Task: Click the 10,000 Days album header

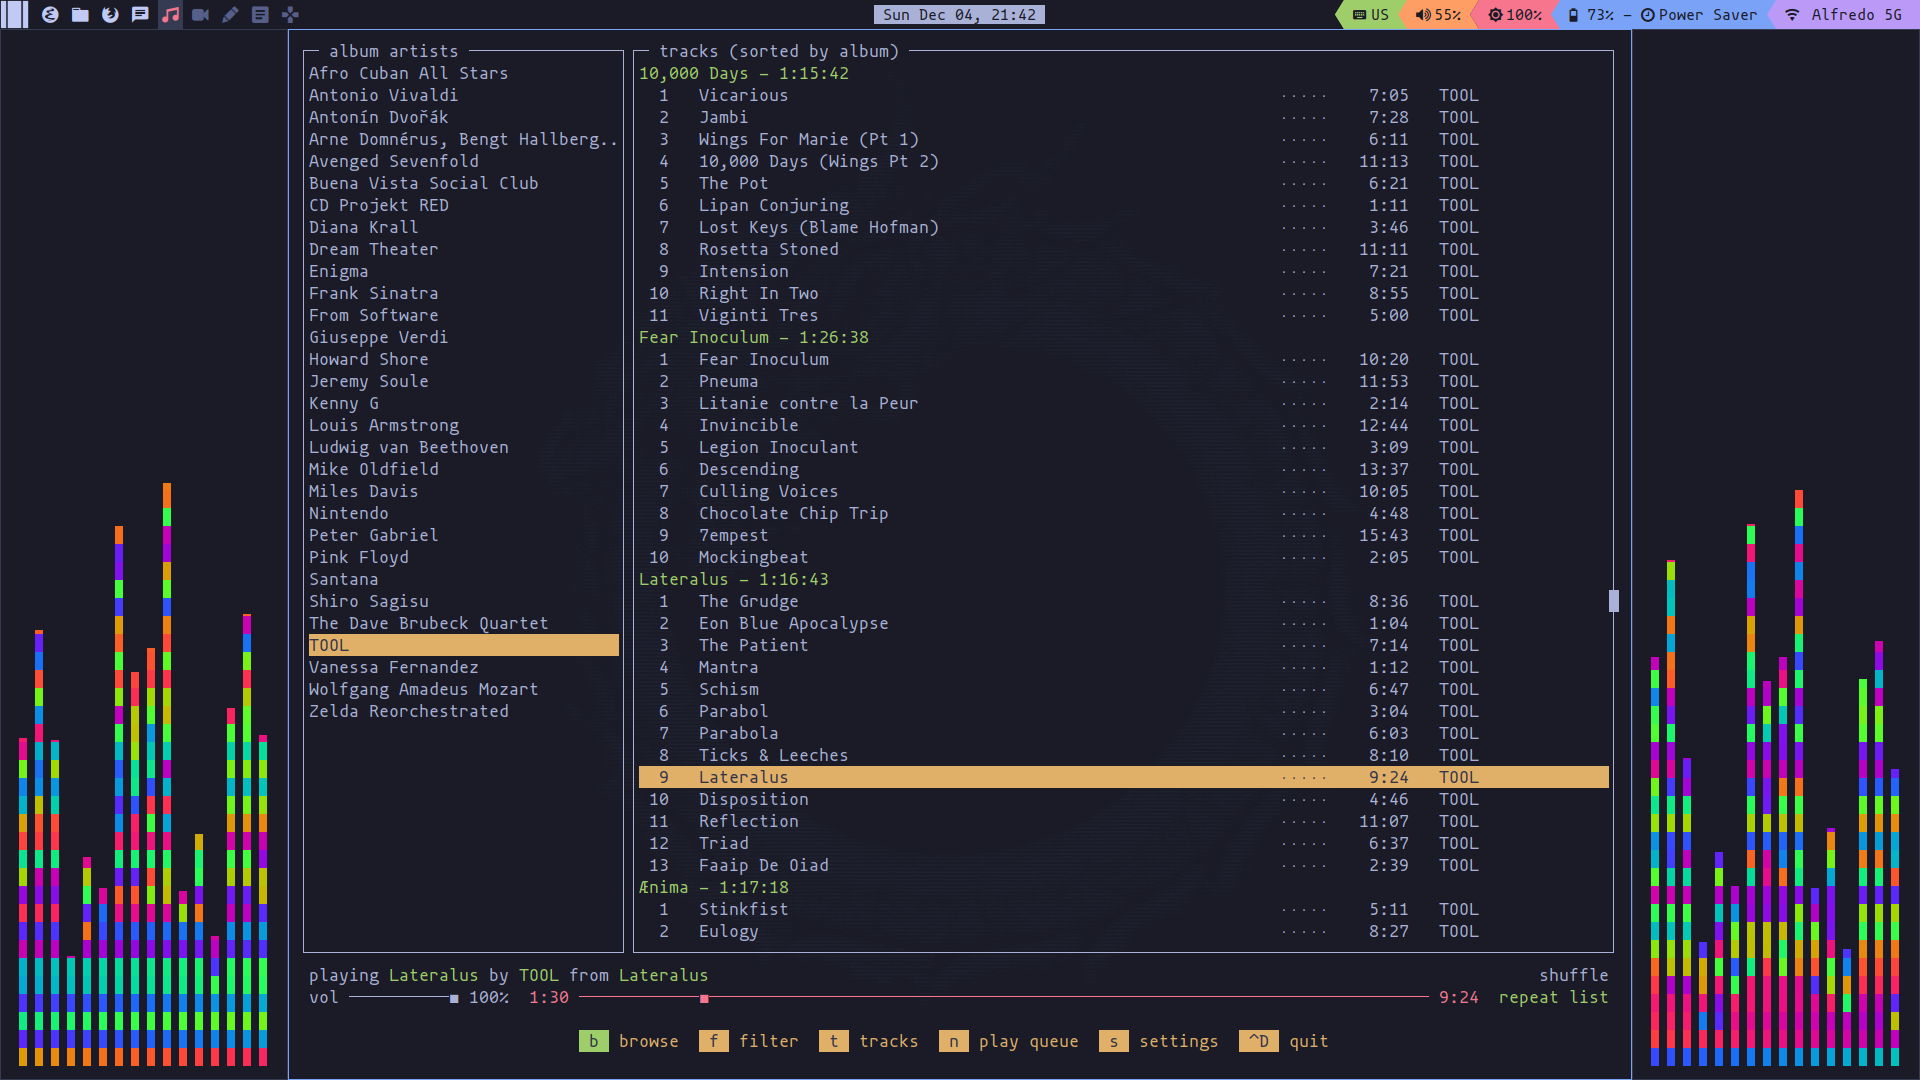Action: pos(743,73)
